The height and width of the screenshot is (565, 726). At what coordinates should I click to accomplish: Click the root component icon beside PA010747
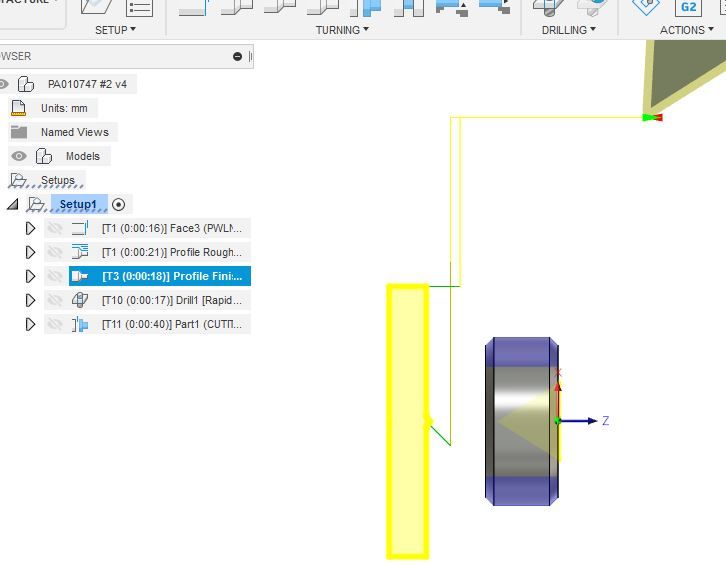point(25,84)
